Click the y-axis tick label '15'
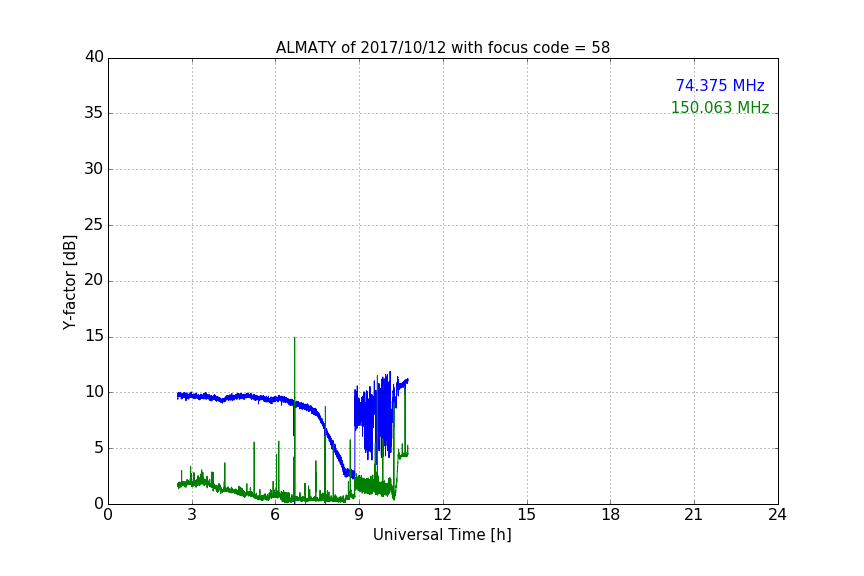Viewport: 864px width, 576px height. (x=94, y=336)
